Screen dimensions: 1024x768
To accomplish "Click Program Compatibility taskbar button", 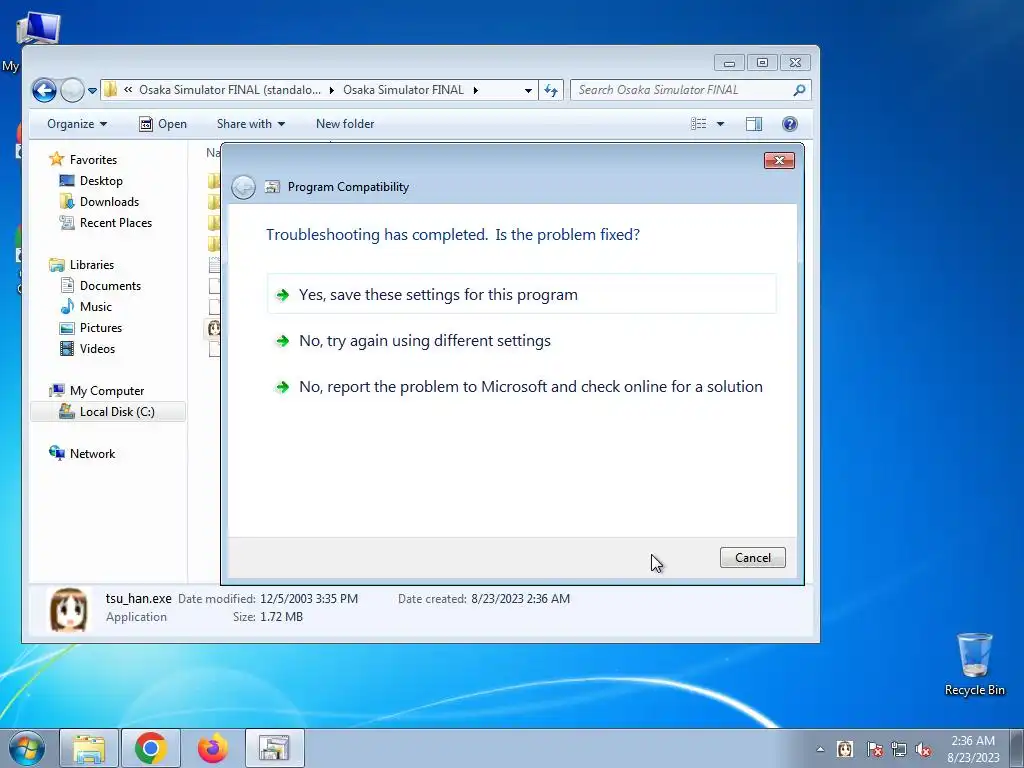I will pos(274,748).
